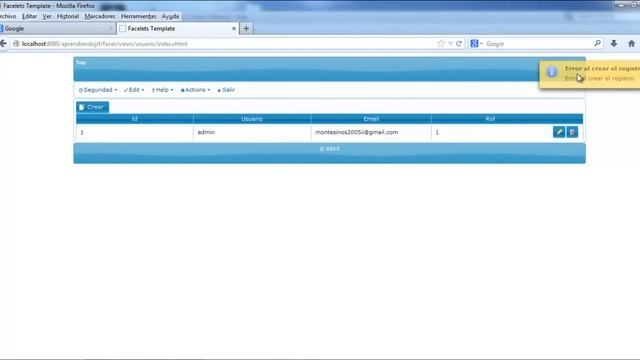Open the Historial browser menu

pyautogui.click(x=68, y=16)
